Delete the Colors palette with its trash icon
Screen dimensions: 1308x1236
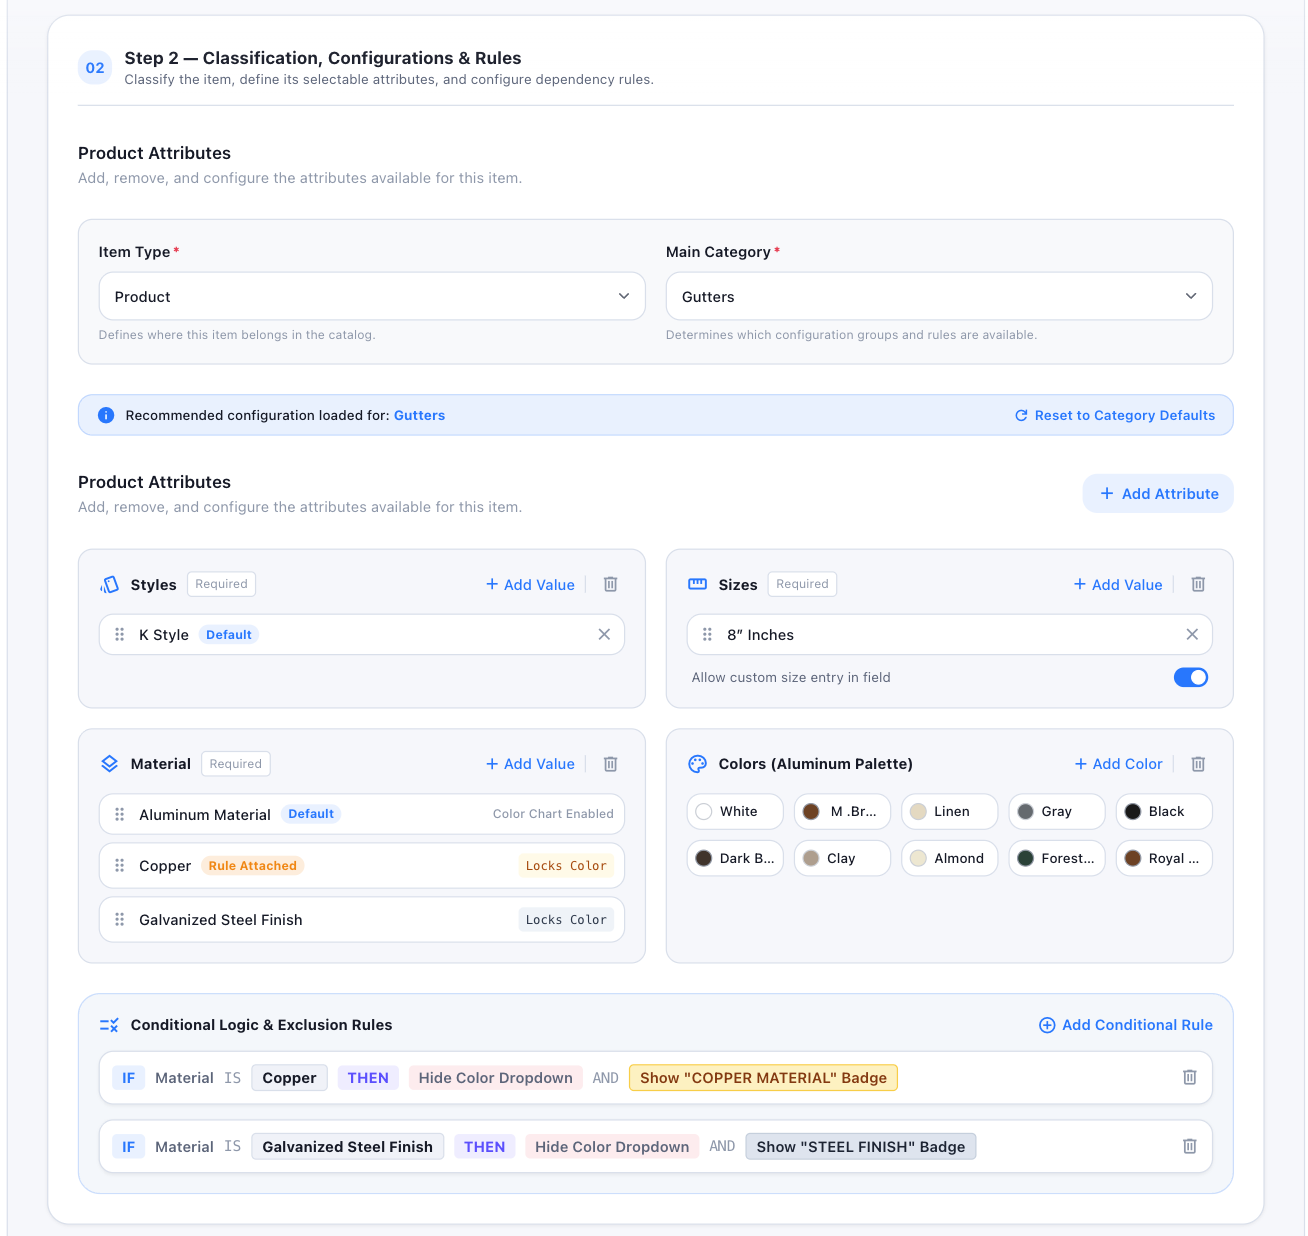tap(1198, 764)
